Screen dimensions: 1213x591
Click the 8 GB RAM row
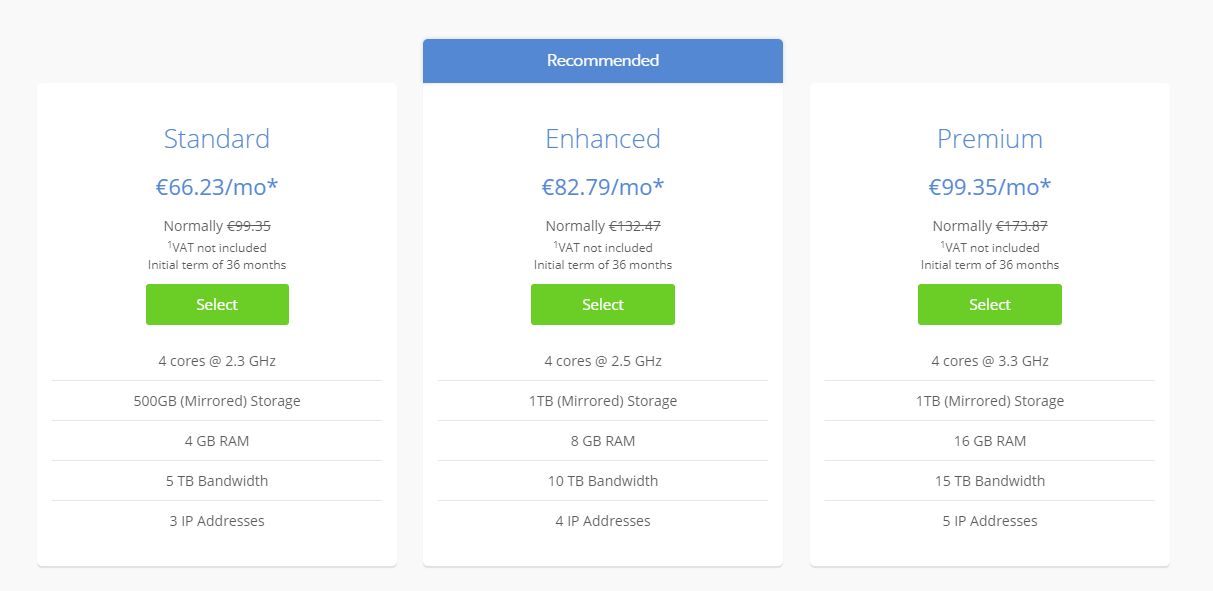click(602, 441)
